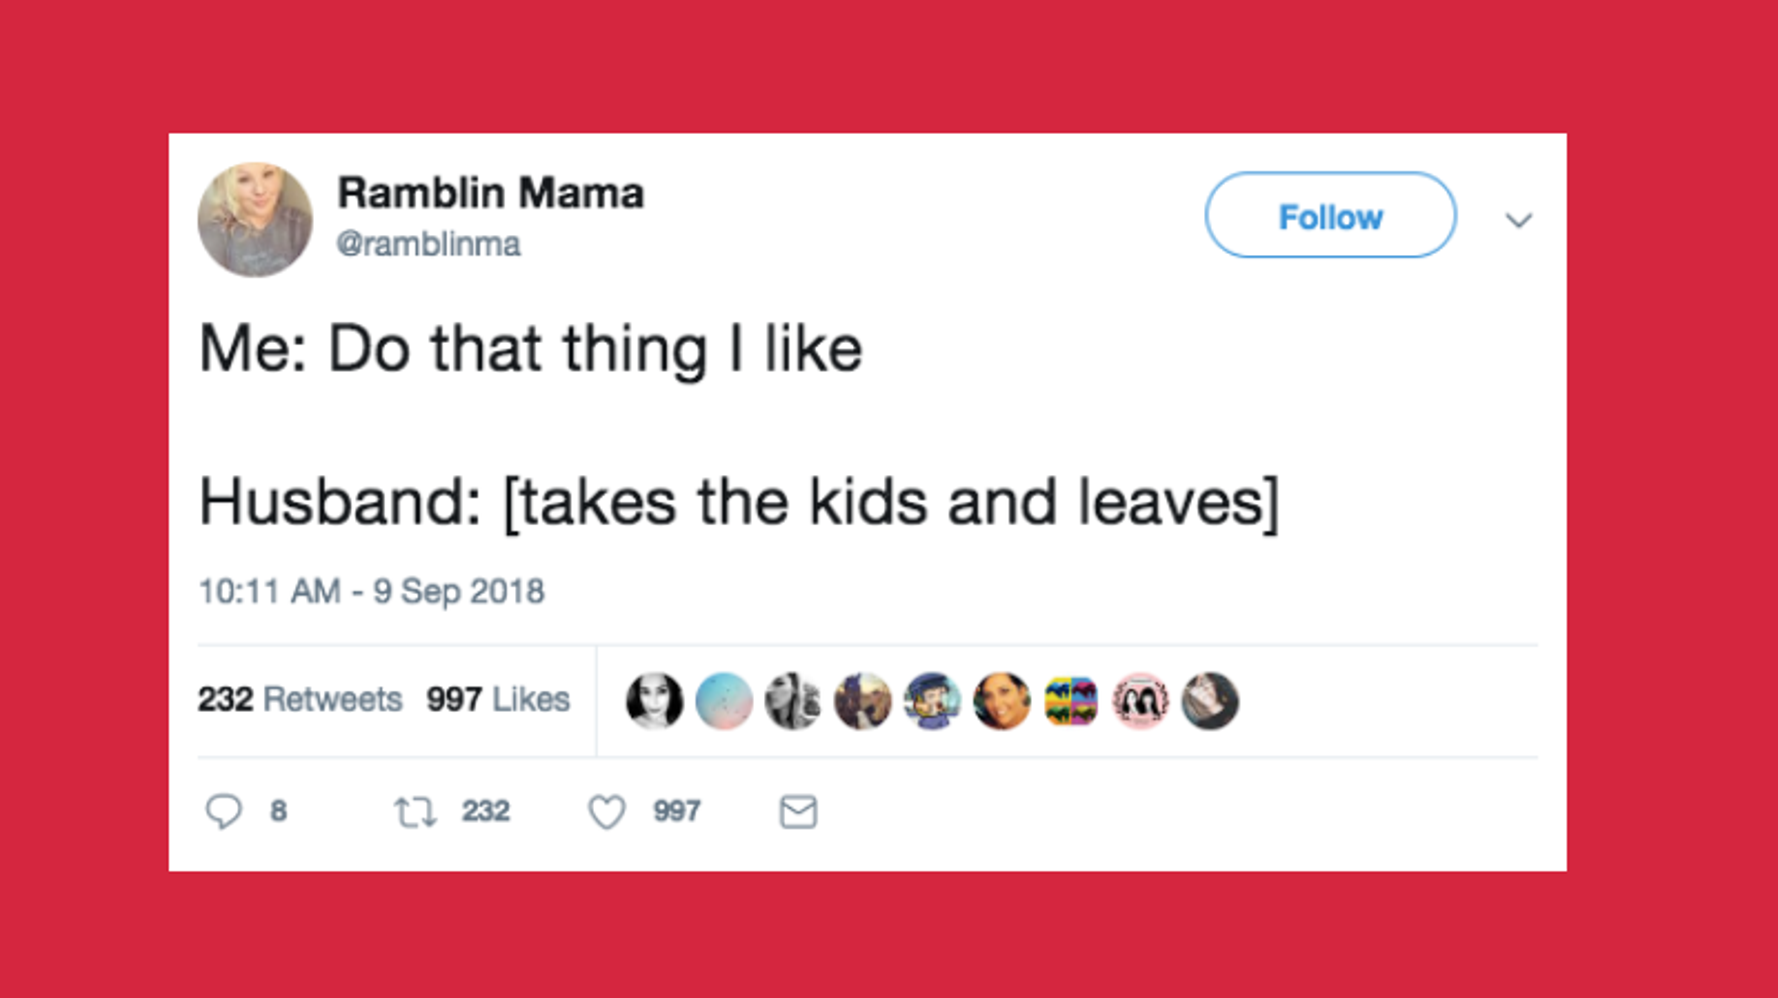Screen dimensions: 1778x998
Task: Click the Ramblin Mama display name
Action: [x=491, y=192]
